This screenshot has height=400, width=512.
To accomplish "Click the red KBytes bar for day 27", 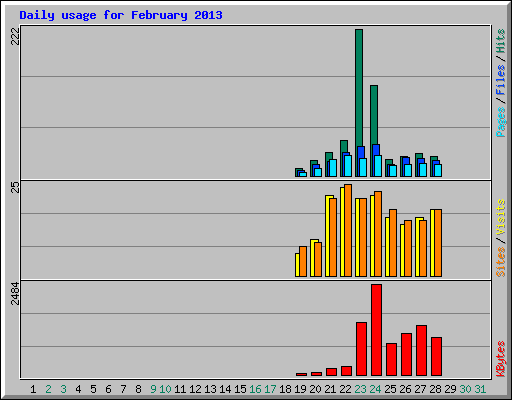I will point(421,351).
